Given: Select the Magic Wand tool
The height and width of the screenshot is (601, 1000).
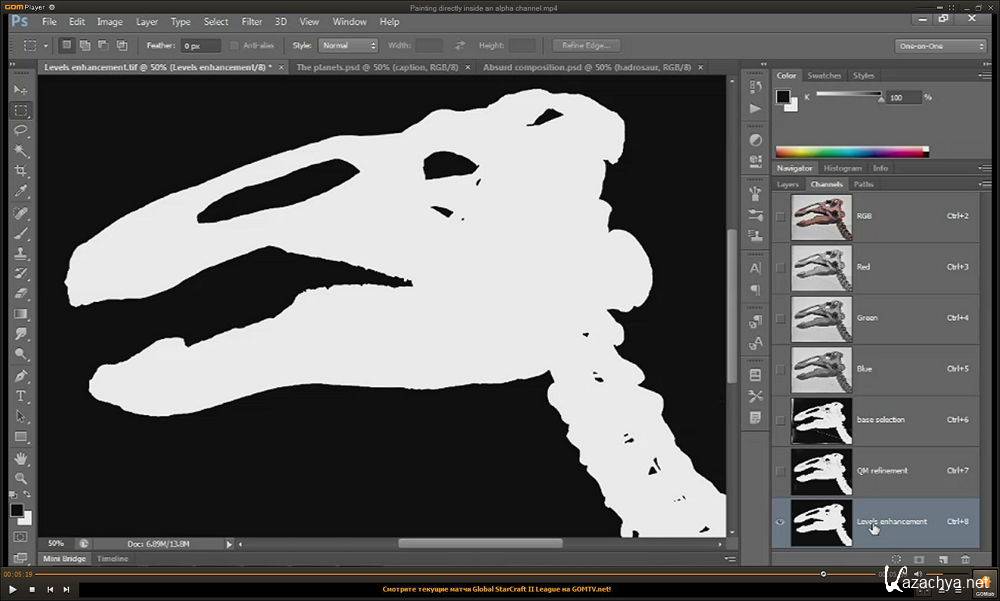Looking at the screenshot, I should point(21,151).
